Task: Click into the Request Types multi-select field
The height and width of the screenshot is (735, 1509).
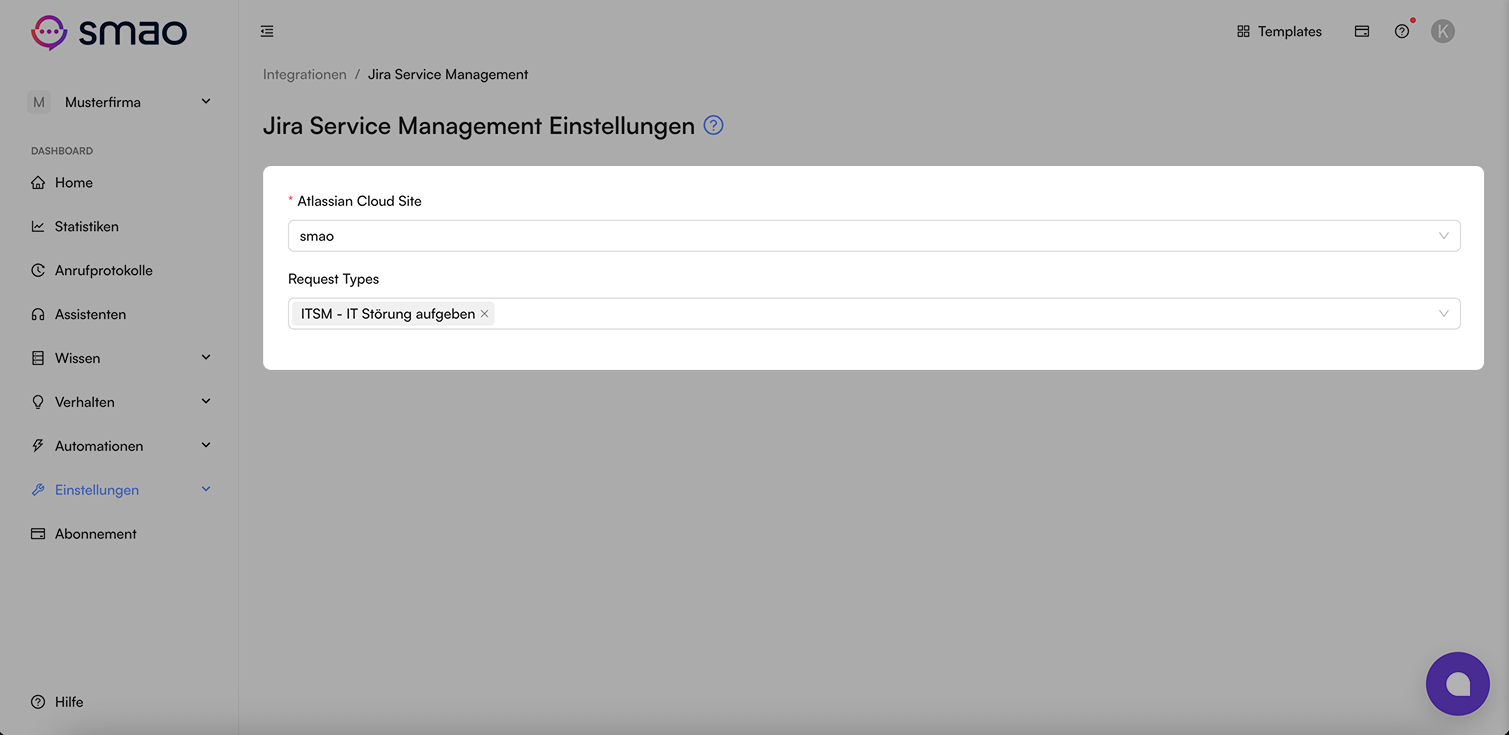Action: [x=874, y=314]
